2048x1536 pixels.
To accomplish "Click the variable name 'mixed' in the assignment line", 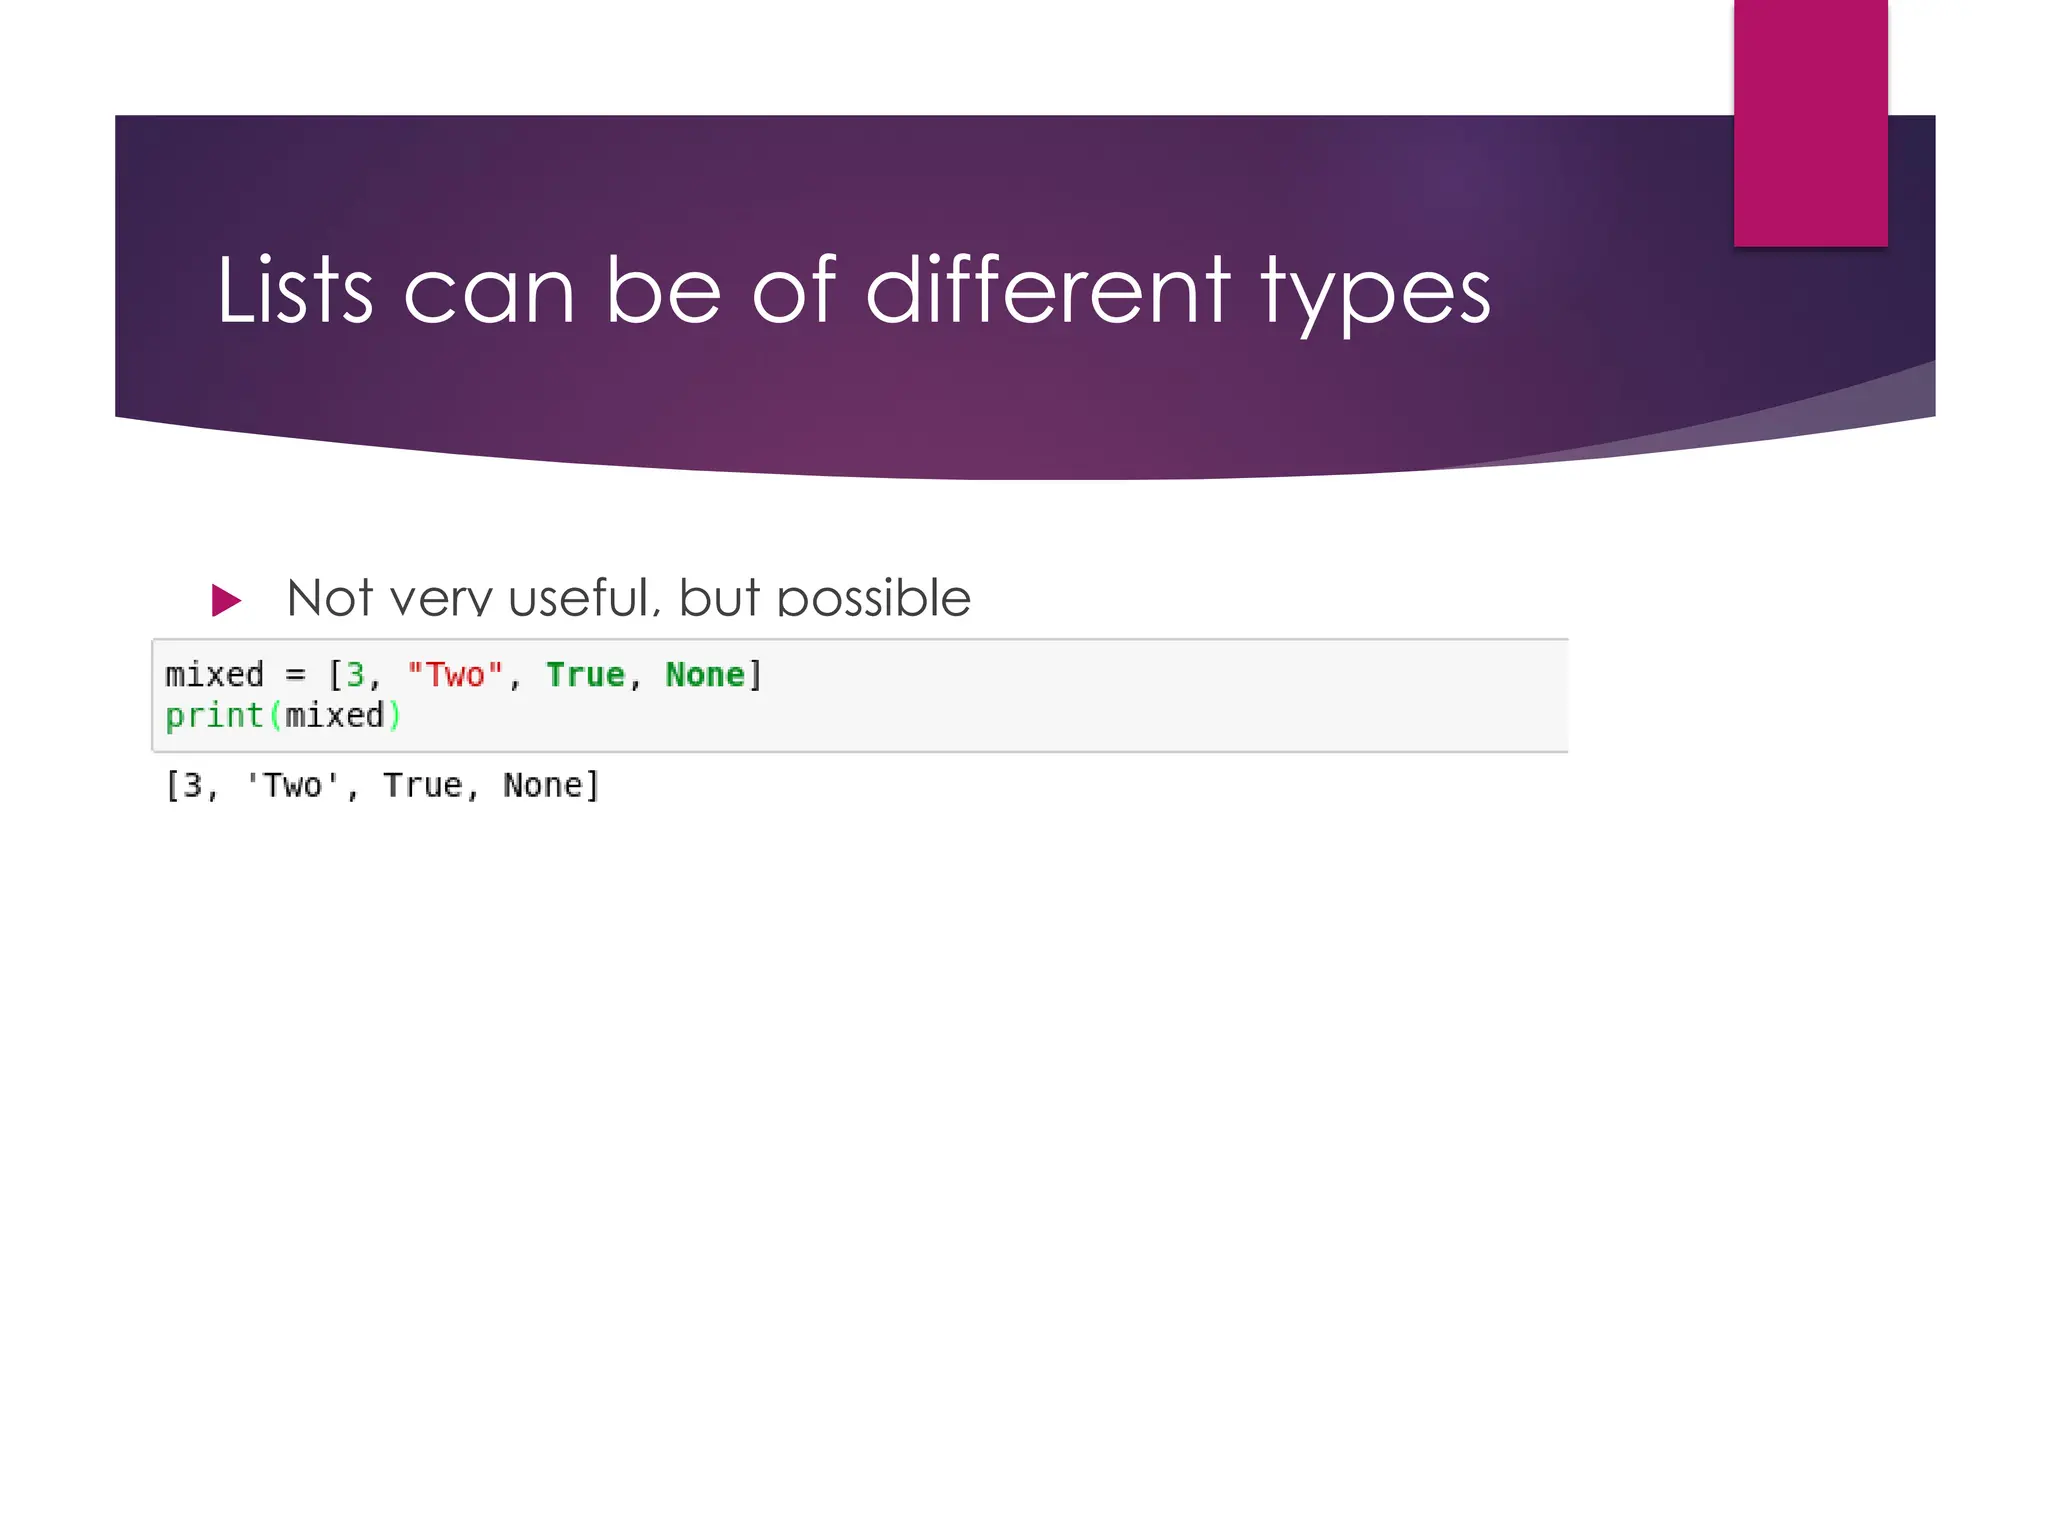I will (214, 675).
